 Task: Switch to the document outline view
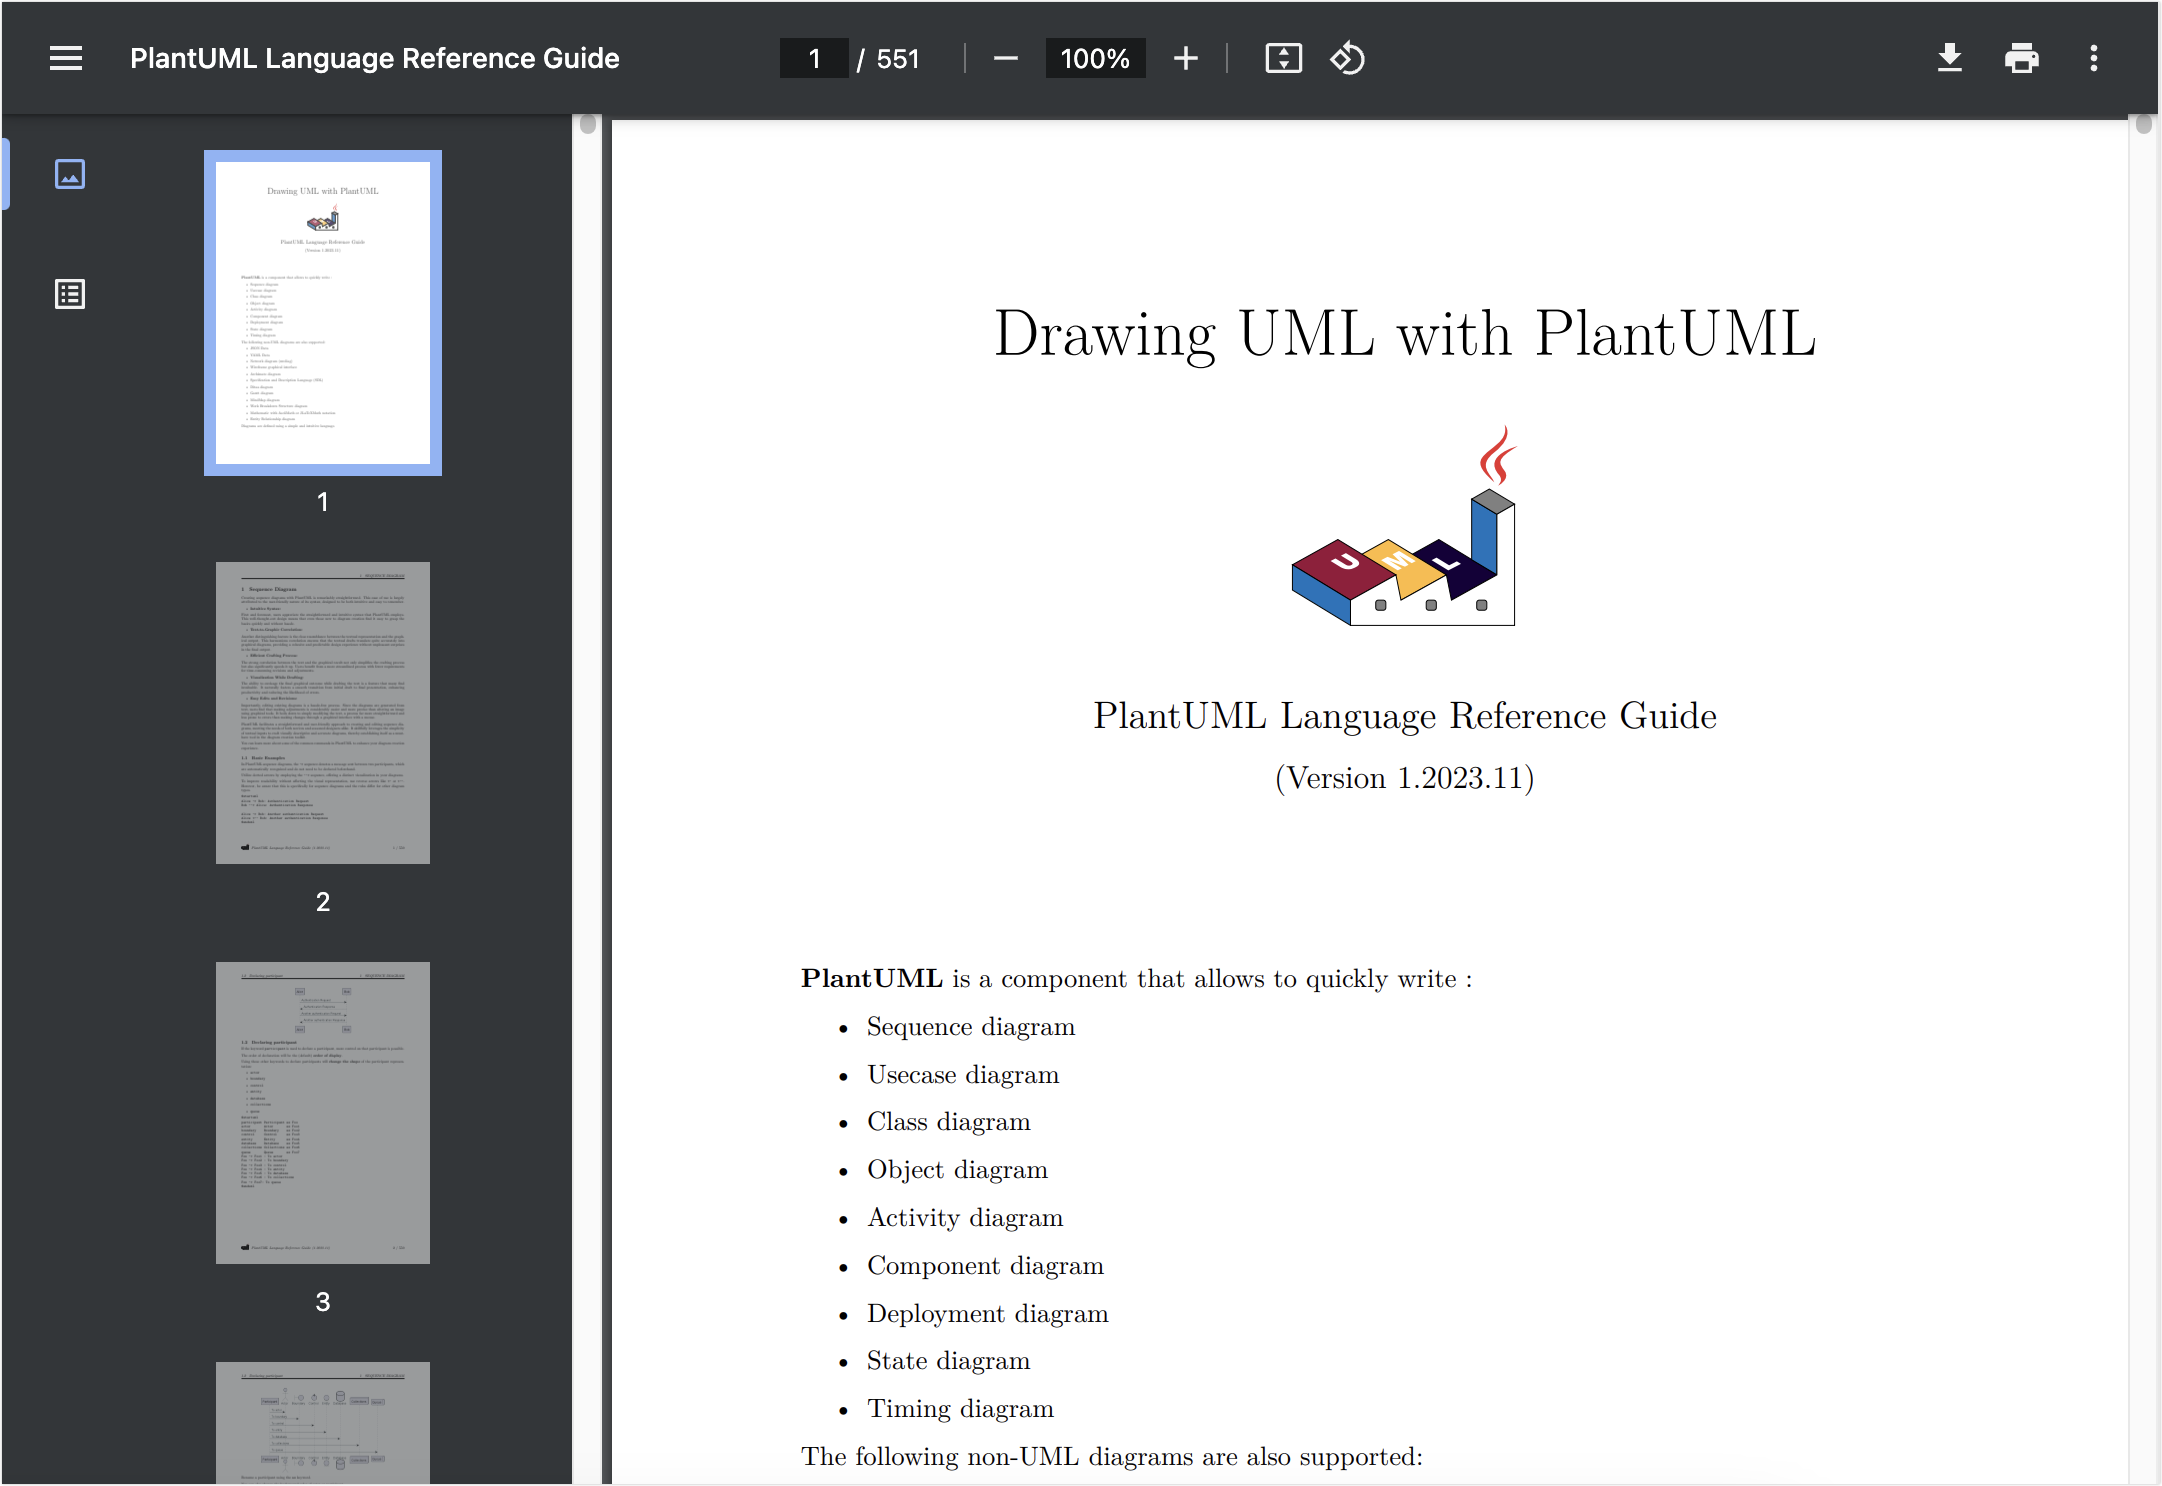click(69, 294)
